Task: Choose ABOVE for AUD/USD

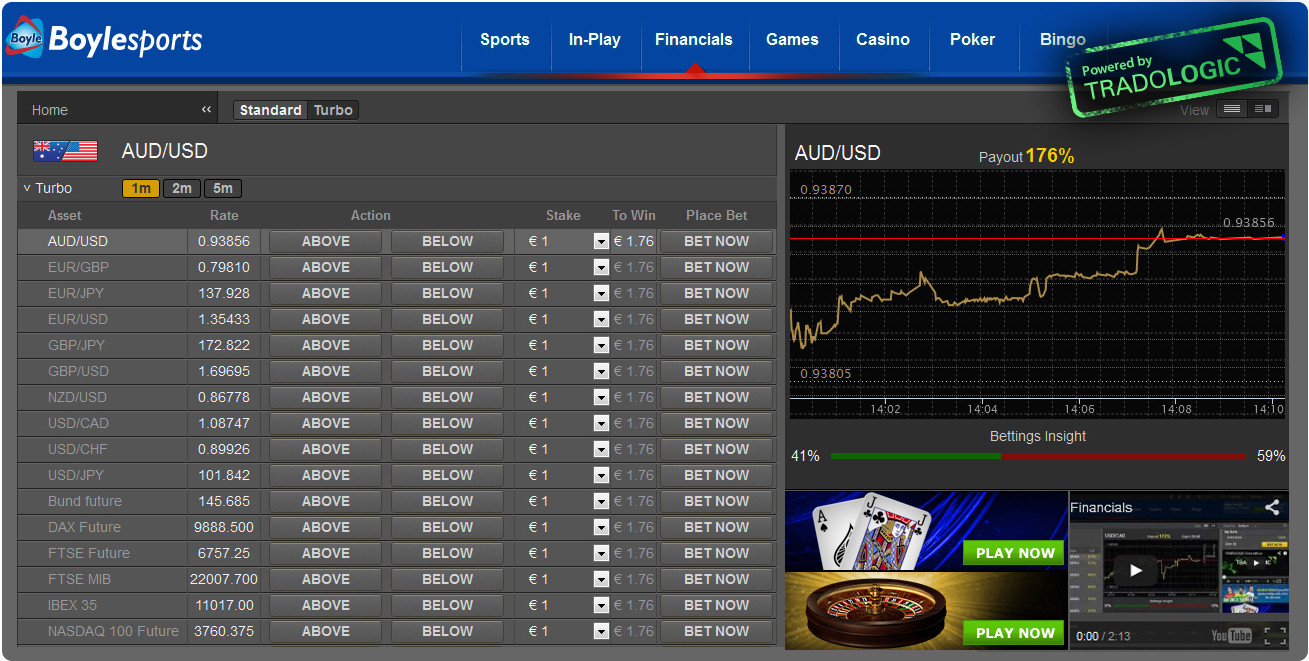Action: 326,241
